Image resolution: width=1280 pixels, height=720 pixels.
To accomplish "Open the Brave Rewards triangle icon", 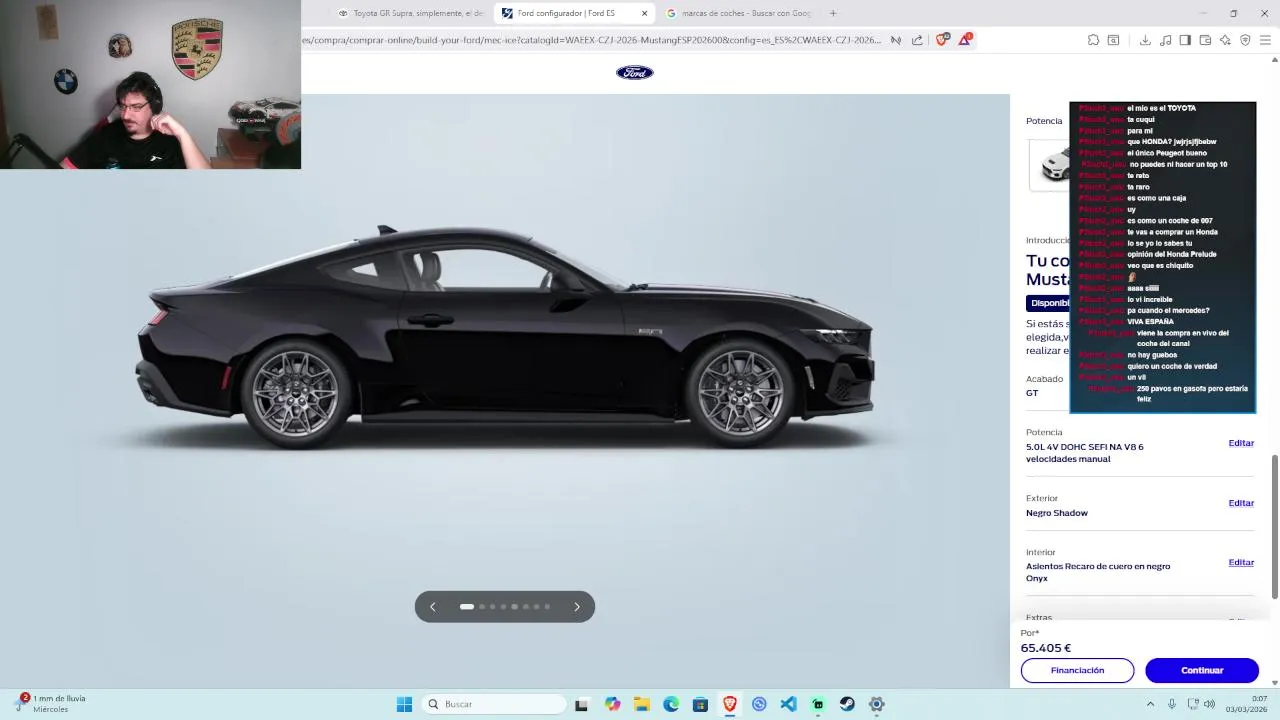I will click(x=965, y=40).
